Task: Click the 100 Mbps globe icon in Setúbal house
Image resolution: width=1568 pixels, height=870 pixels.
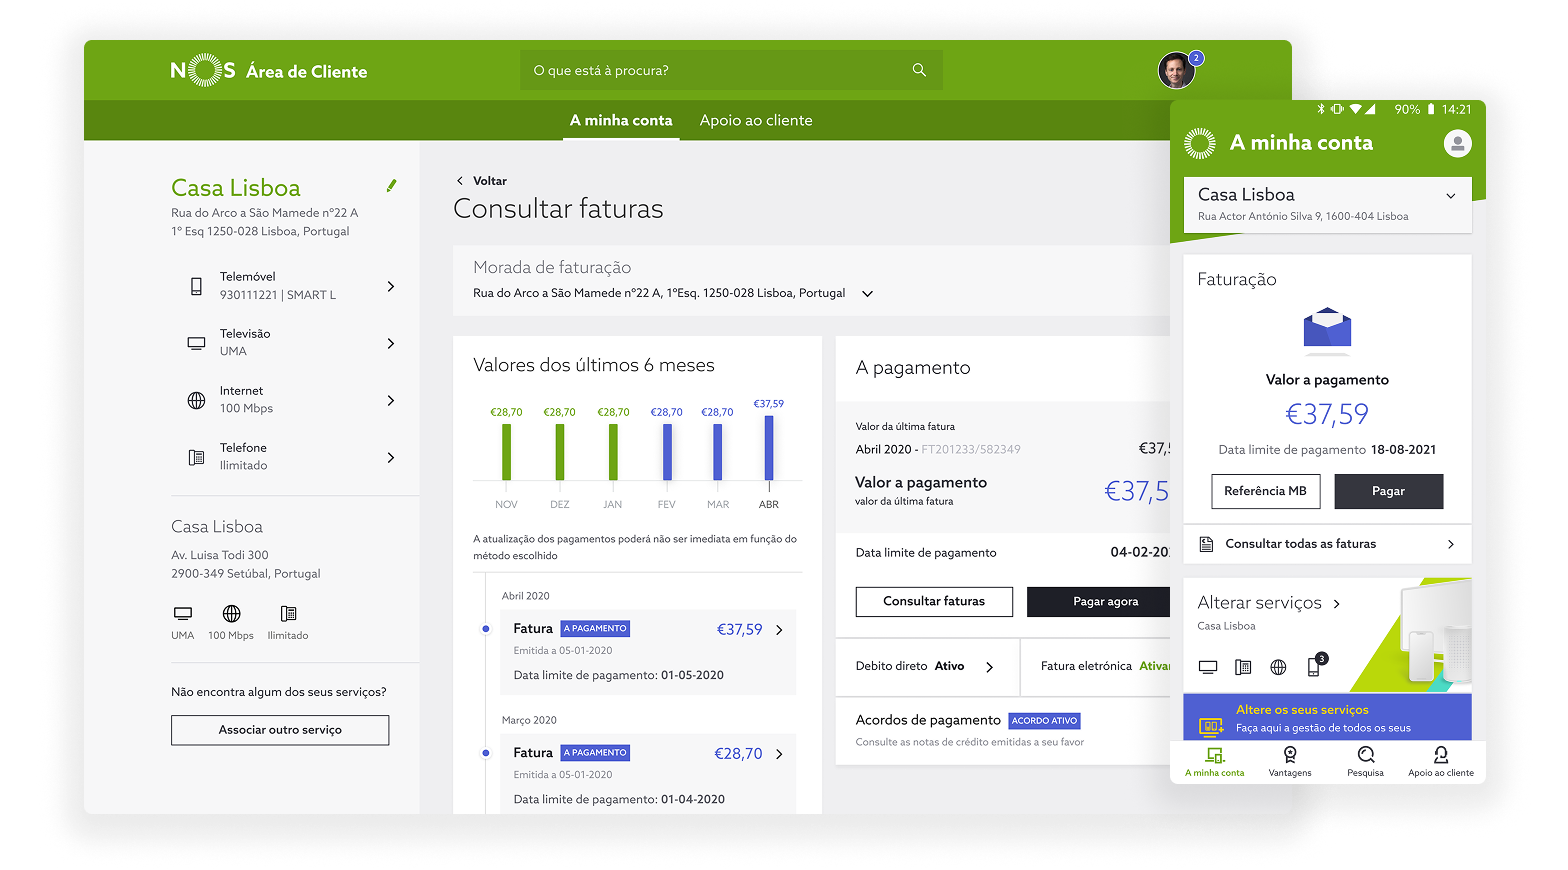Action: click(231, 613)
